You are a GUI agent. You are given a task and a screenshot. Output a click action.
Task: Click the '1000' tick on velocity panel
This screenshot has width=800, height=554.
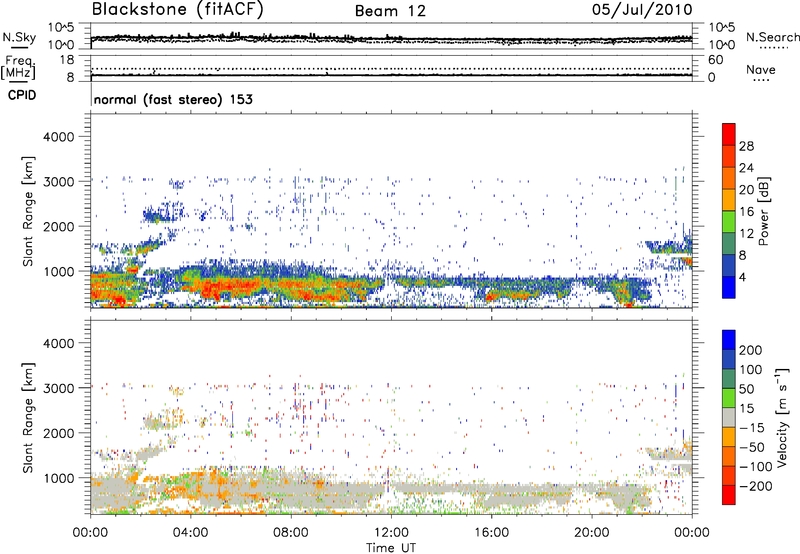tap(59, 477)
